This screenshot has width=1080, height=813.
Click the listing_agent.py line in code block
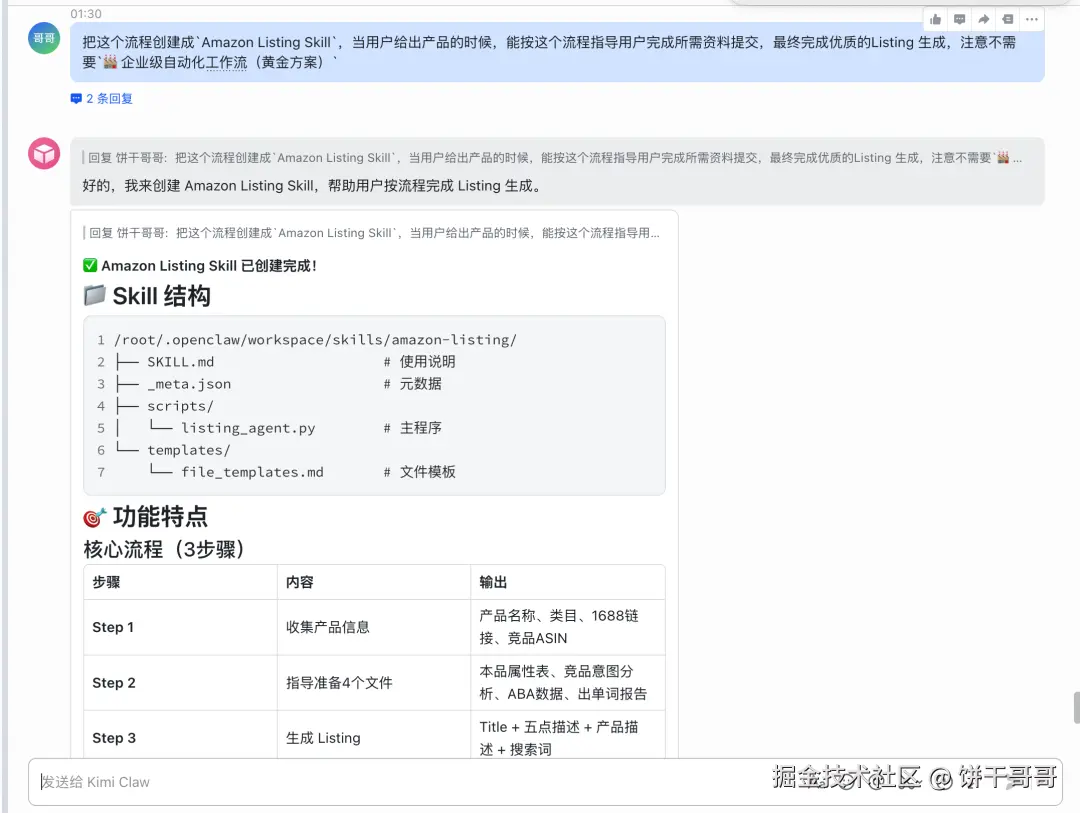tap(248, 428)
